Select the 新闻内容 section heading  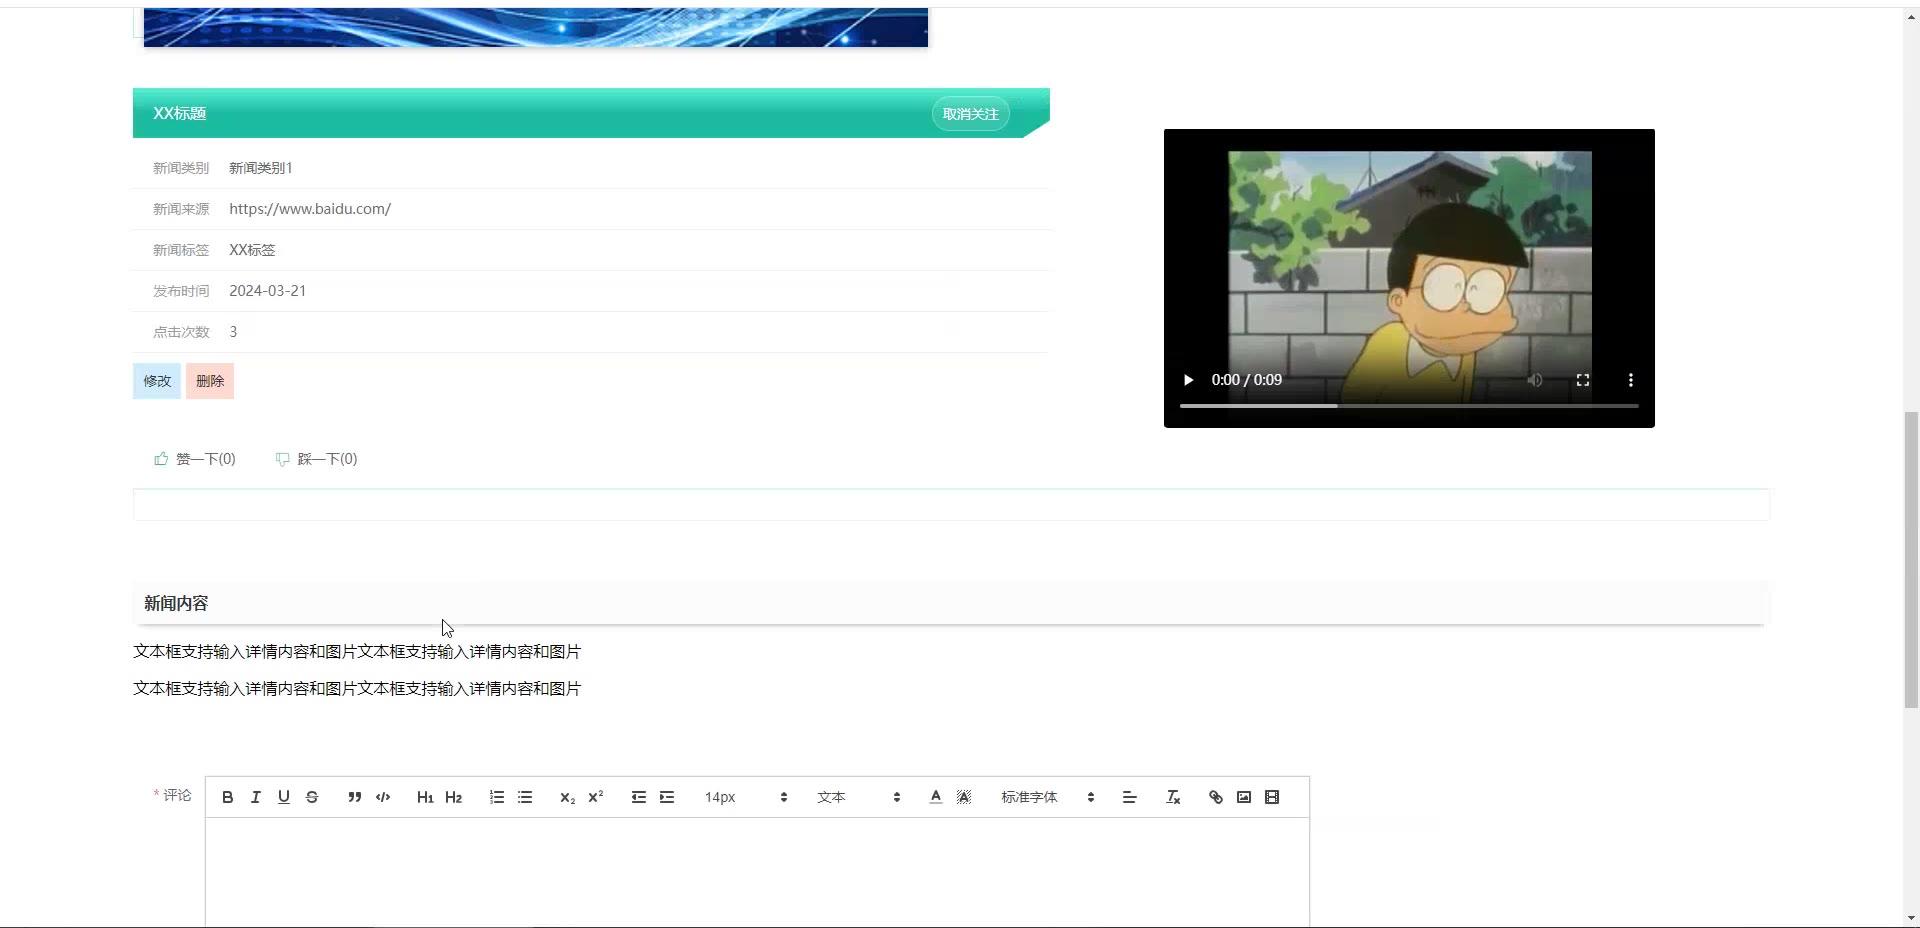pyautogui.click(x=176, y=603)
